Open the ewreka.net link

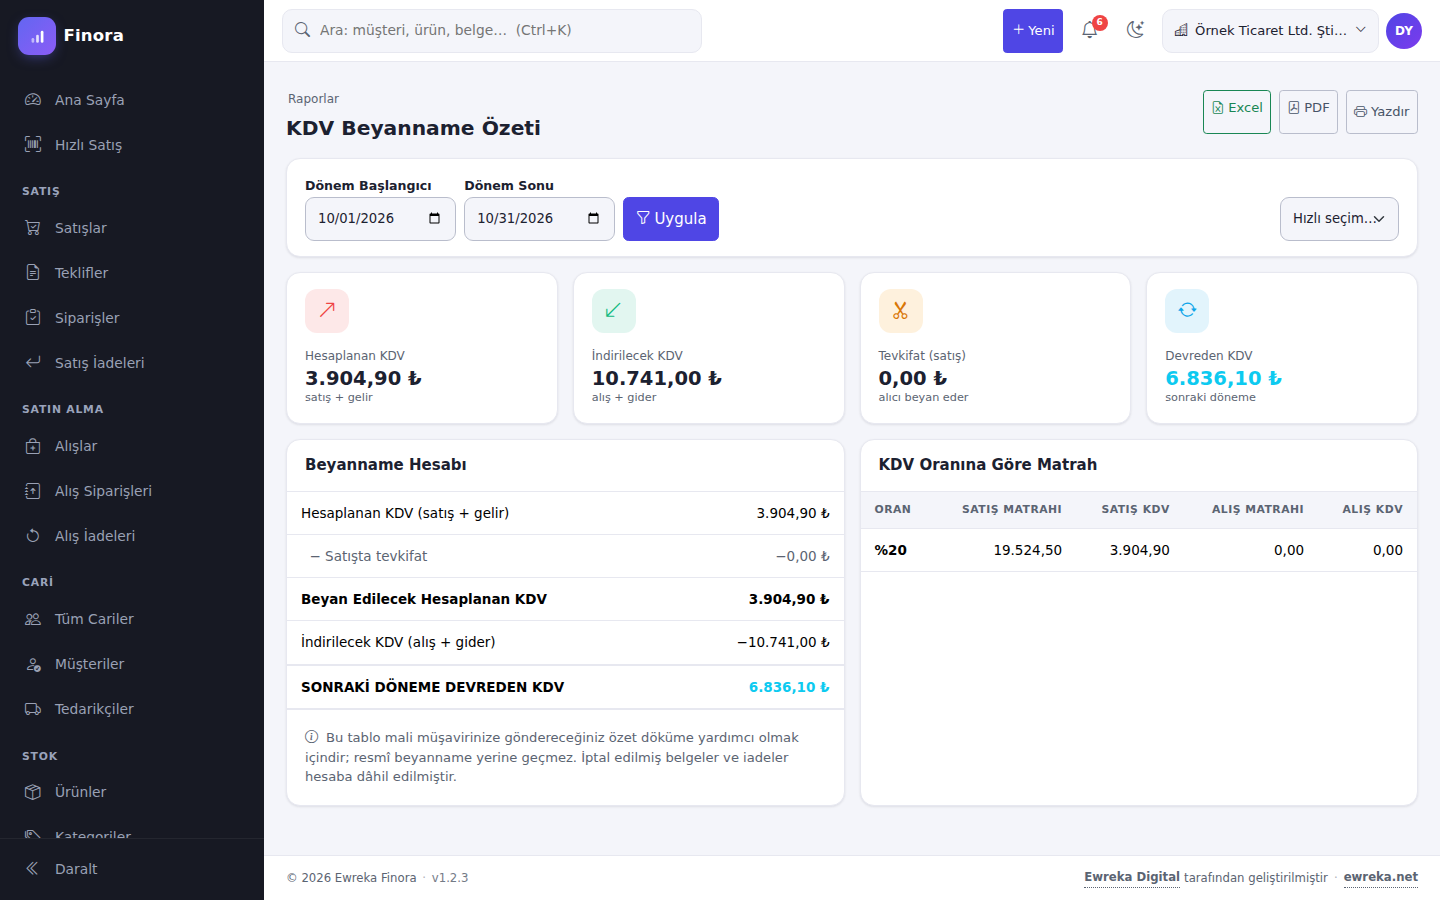(x=1381, y=877)
